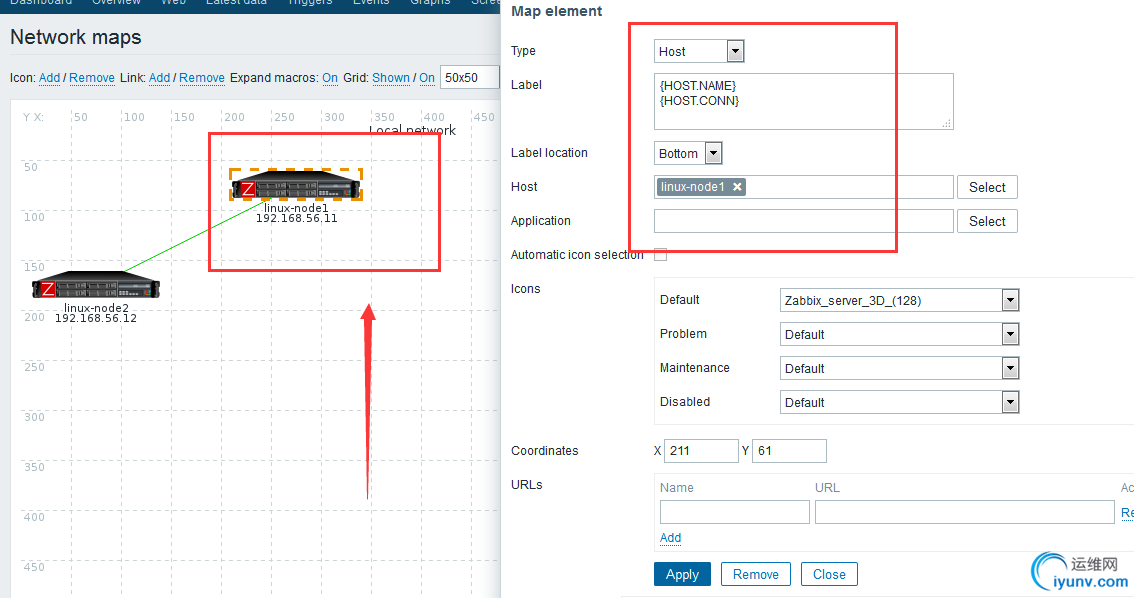Open the Latest data menu item
1134x598 pixels.
point(236,2)
